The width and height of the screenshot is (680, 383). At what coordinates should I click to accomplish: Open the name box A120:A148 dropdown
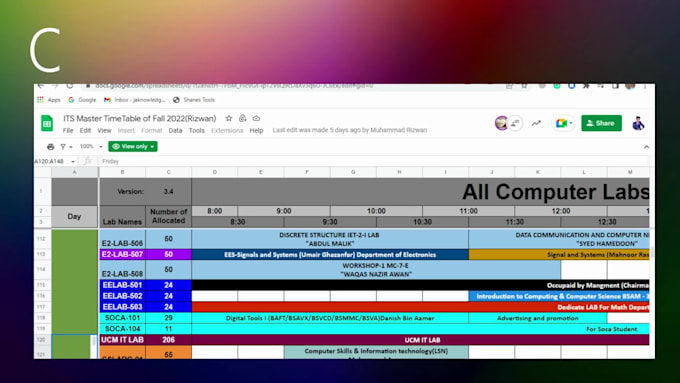coord(73,161)
